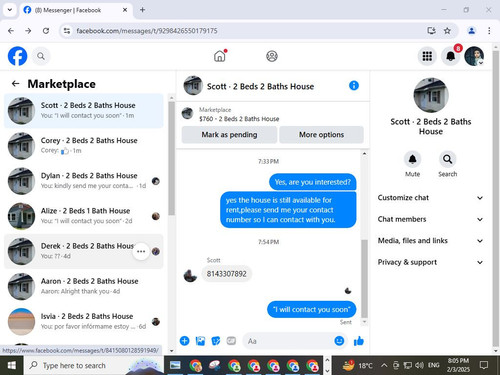
Task: Open the Facebook search magnifier
Action: pos(41,56)
